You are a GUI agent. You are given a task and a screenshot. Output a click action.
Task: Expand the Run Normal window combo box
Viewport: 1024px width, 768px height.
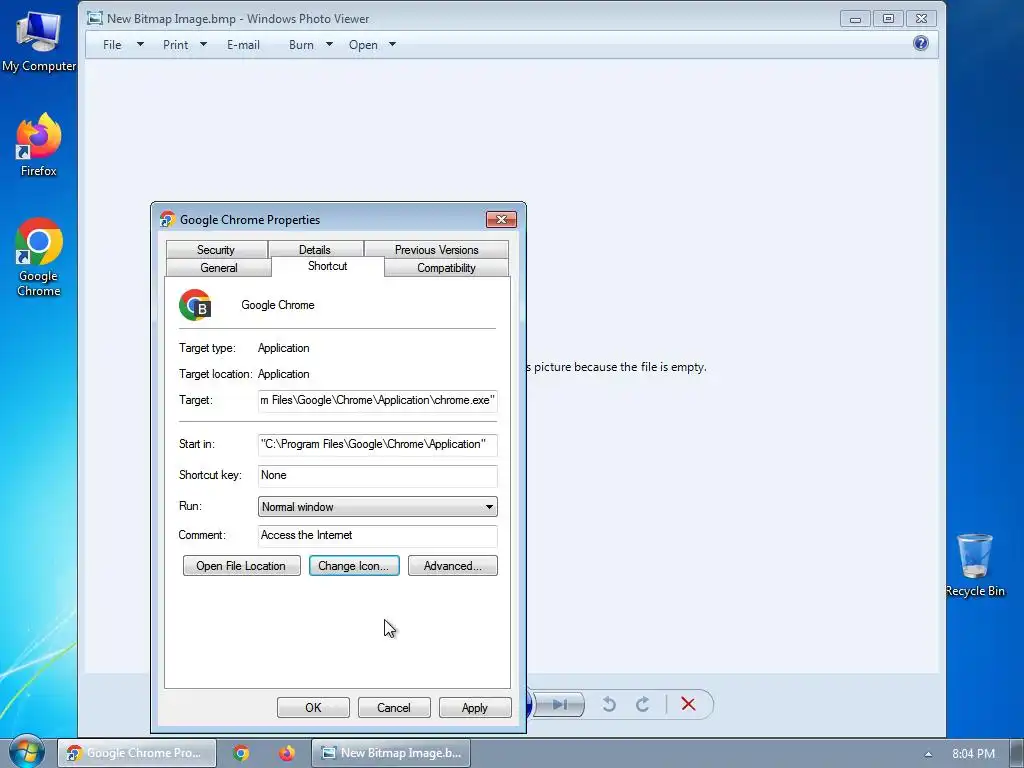377,507
